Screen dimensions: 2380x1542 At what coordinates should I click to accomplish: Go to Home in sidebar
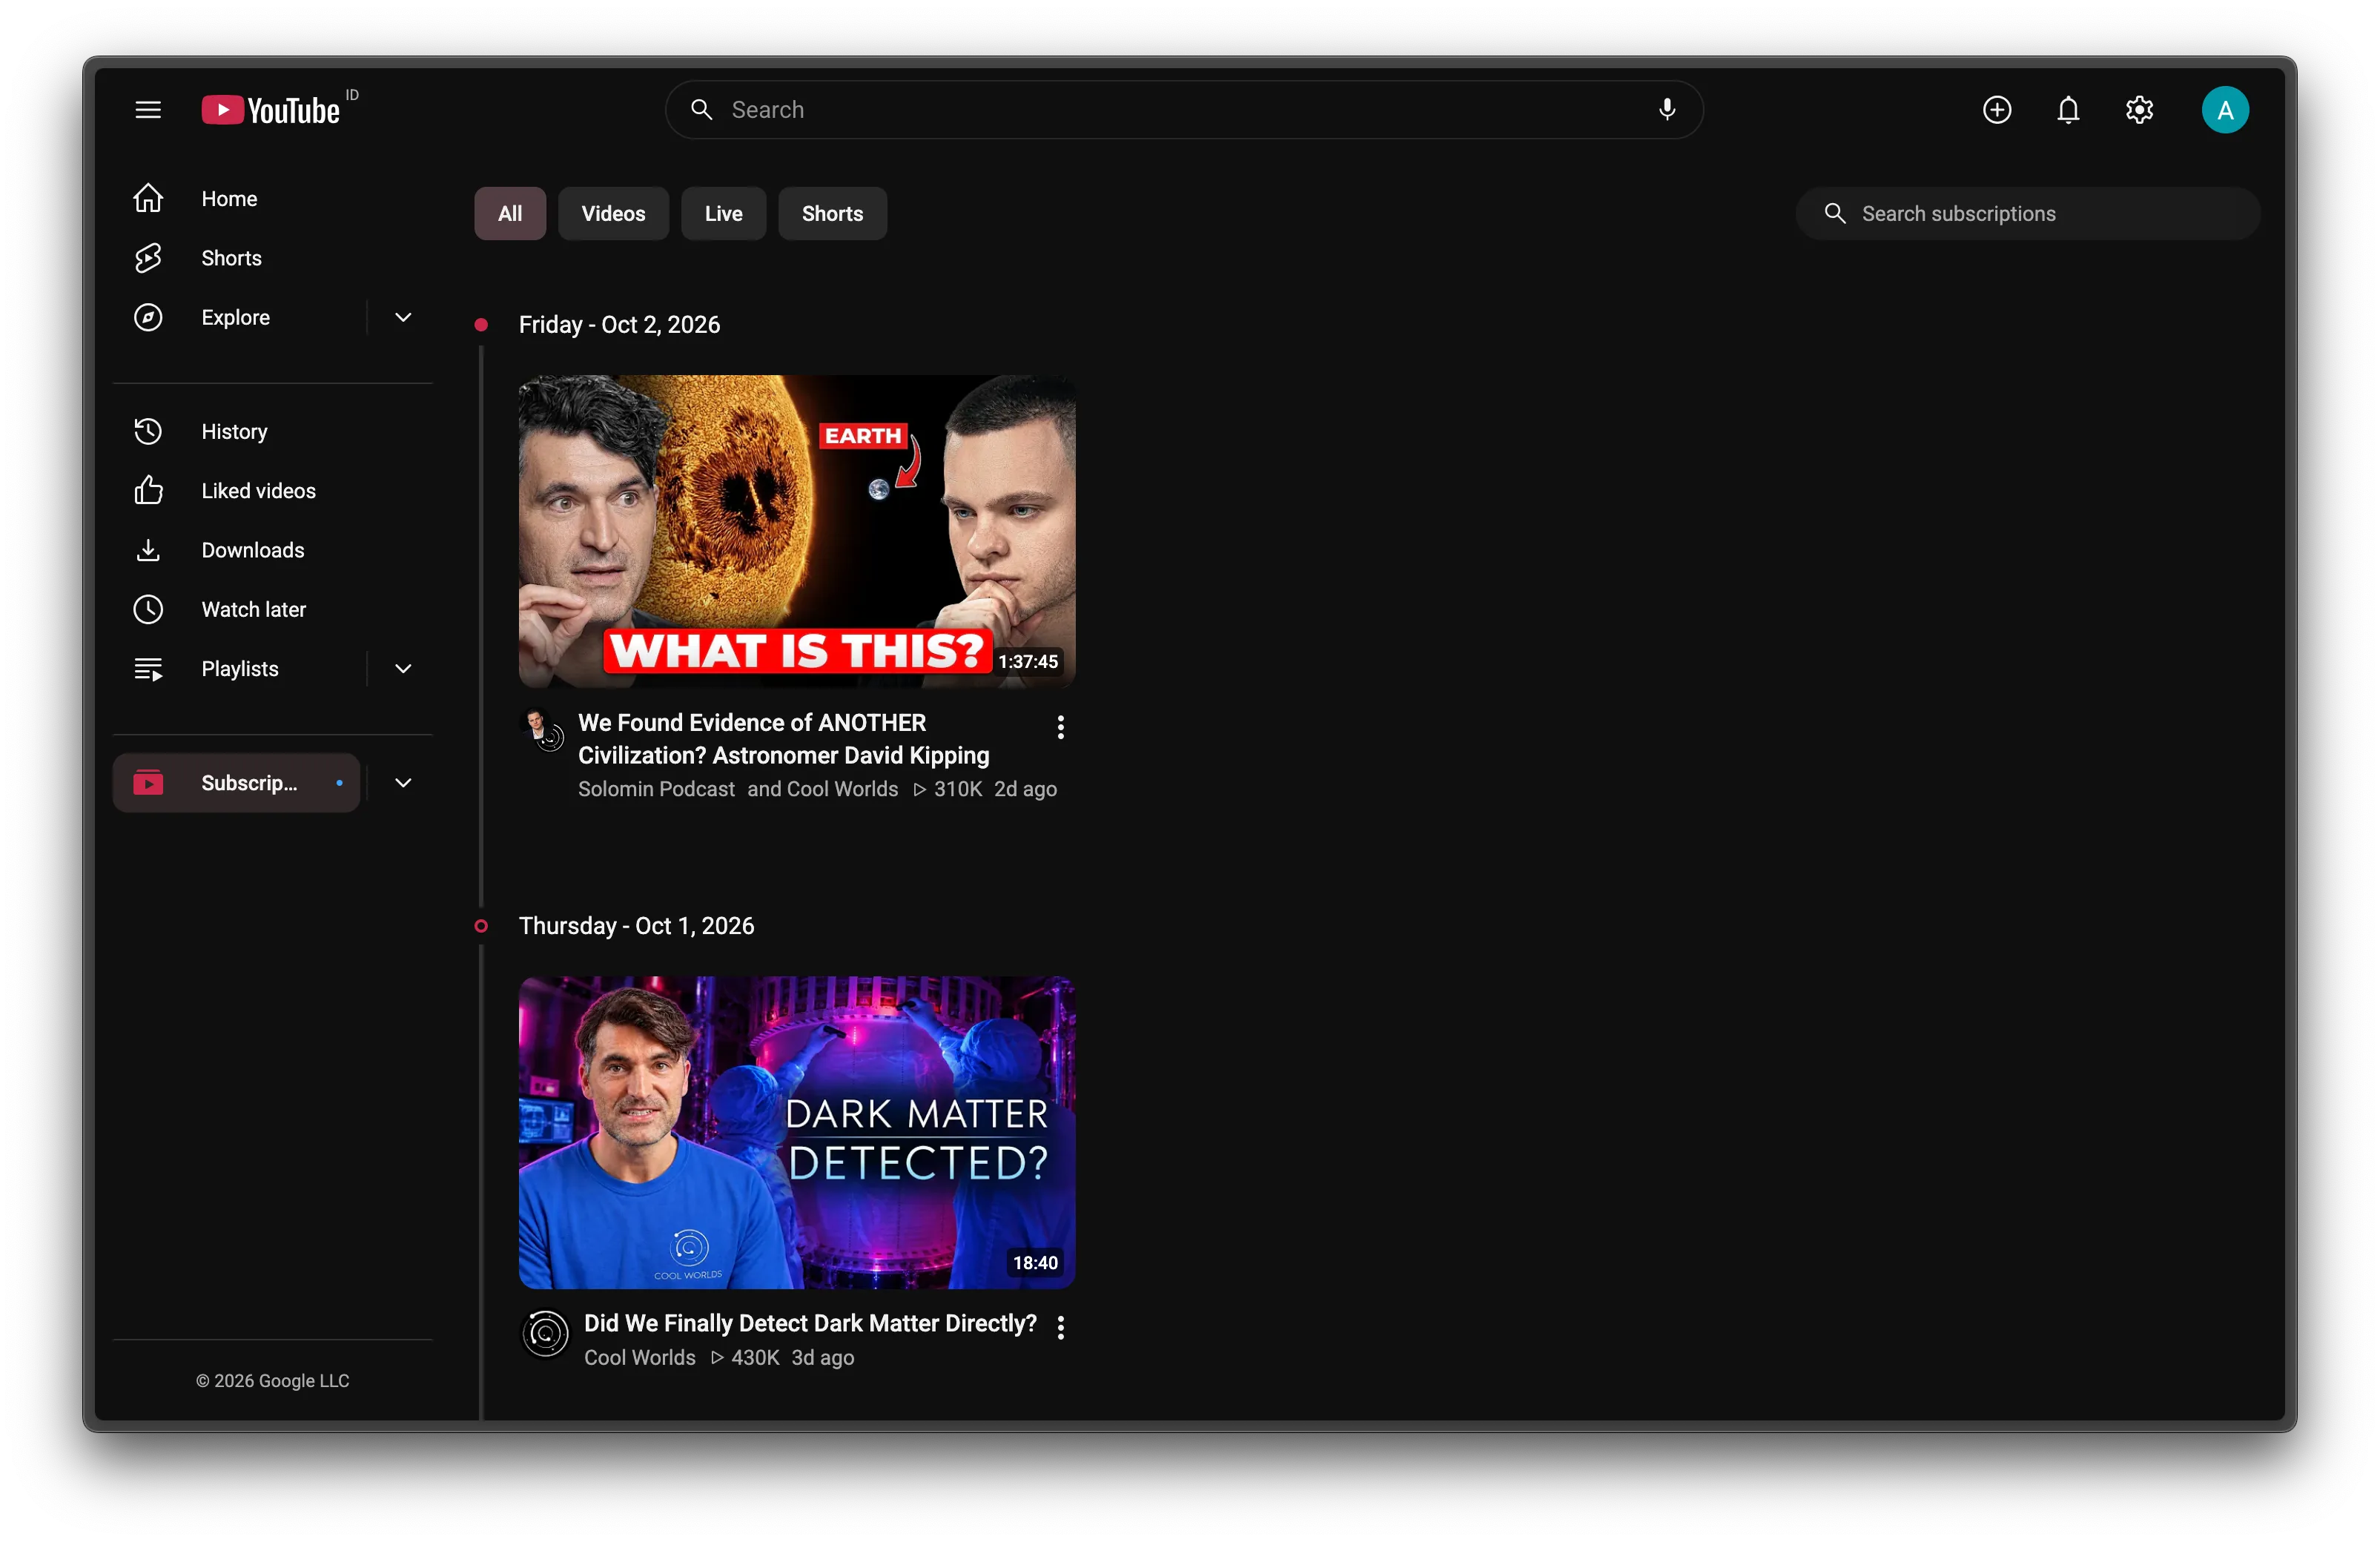tap(229, 199)
